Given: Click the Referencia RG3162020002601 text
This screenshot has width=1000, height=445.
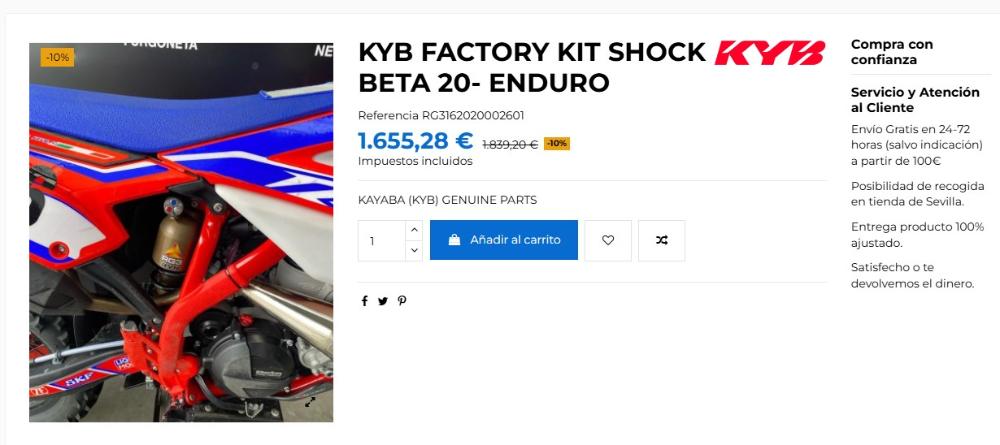Looking at the screenshot, I should (441, 115).
